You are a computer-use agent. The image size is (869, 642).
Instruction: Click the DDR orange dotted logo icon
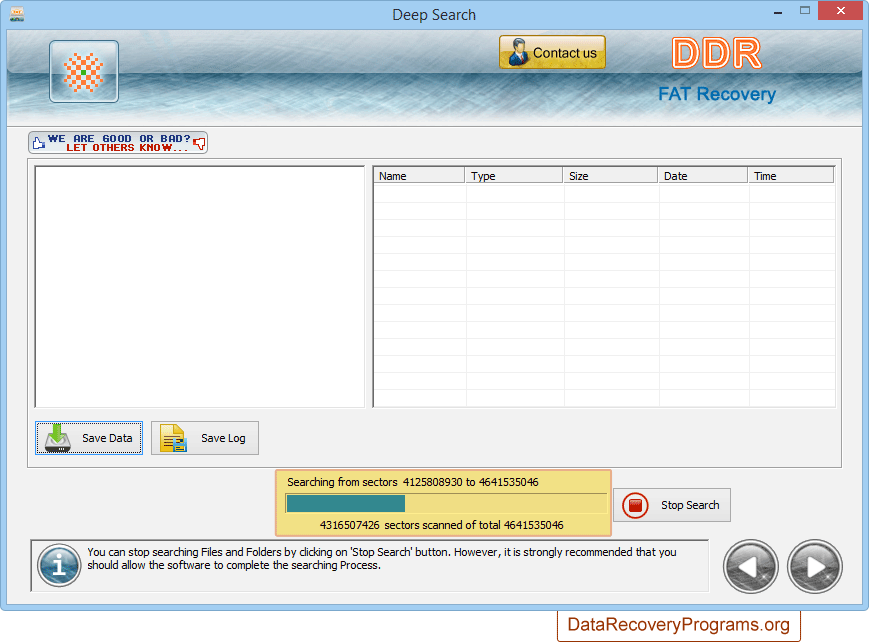[x=84, y=72]
